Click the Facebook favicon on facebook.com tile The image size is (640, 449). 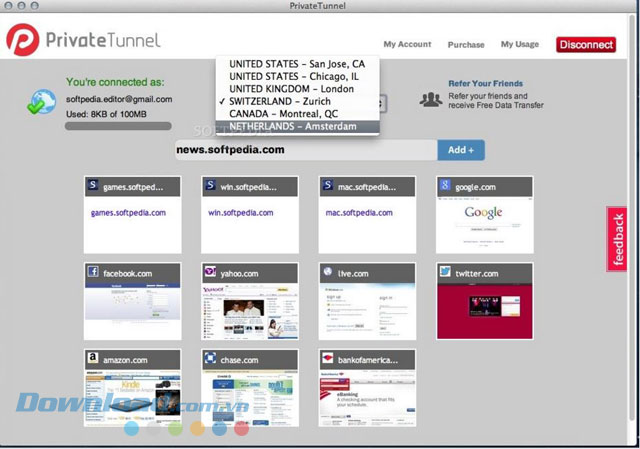tap(93, 271)
